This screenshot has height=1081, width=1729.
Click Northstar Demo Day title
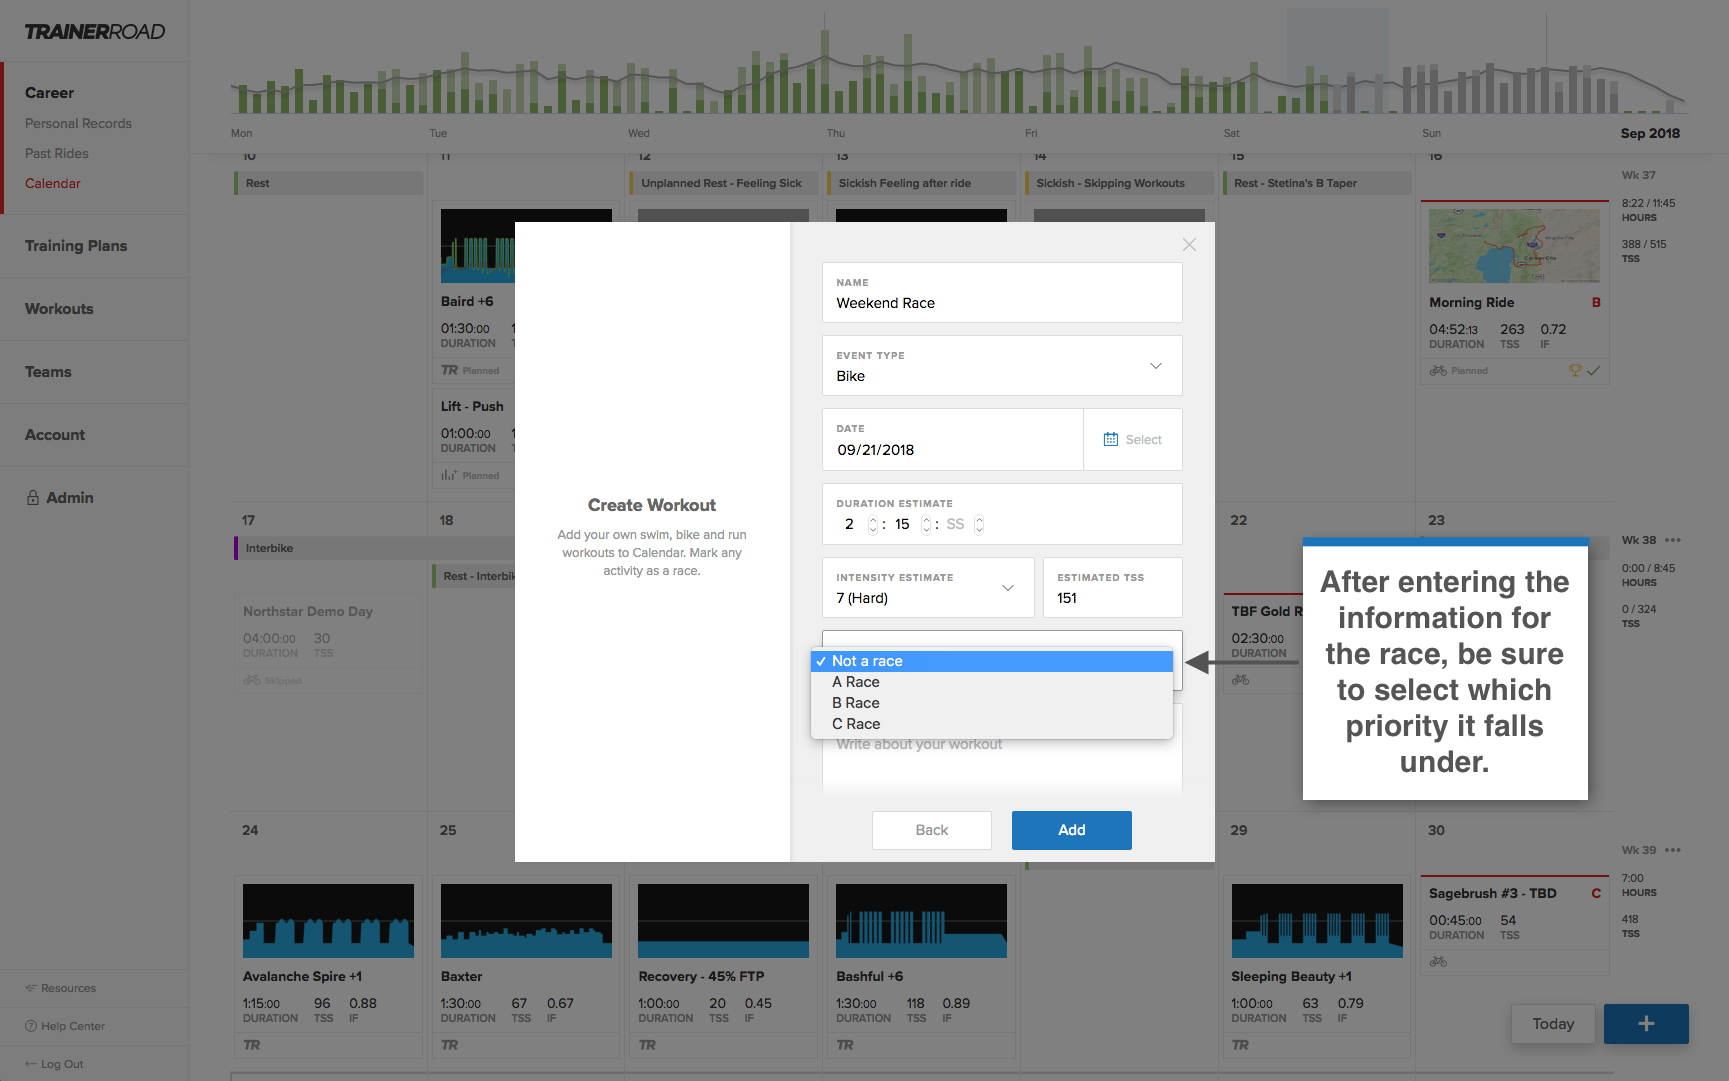point(308,612)
